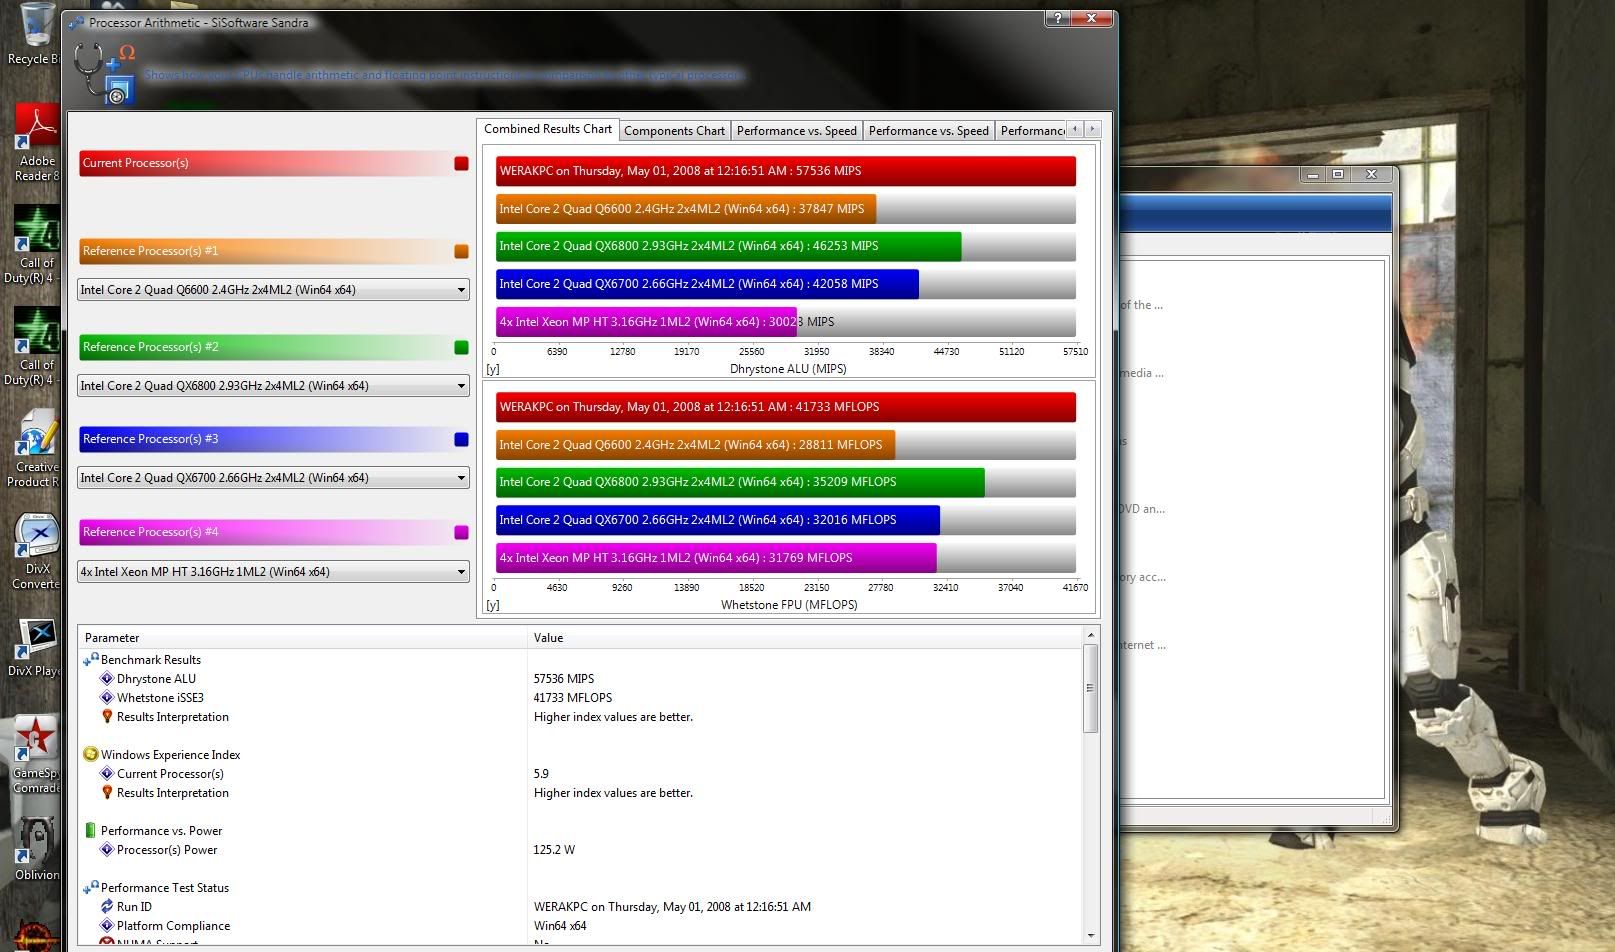Click the Run ID icon
Screen dimensions: 1615x952
coord(107,907)
